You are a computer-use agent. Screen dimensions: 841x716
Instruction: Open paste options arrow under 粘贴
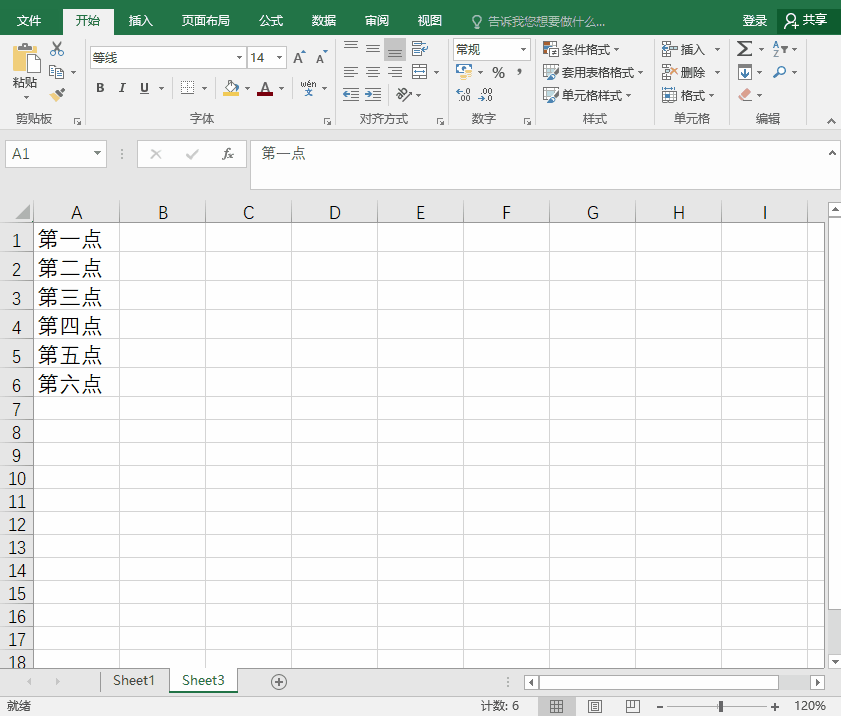(26, 98)
